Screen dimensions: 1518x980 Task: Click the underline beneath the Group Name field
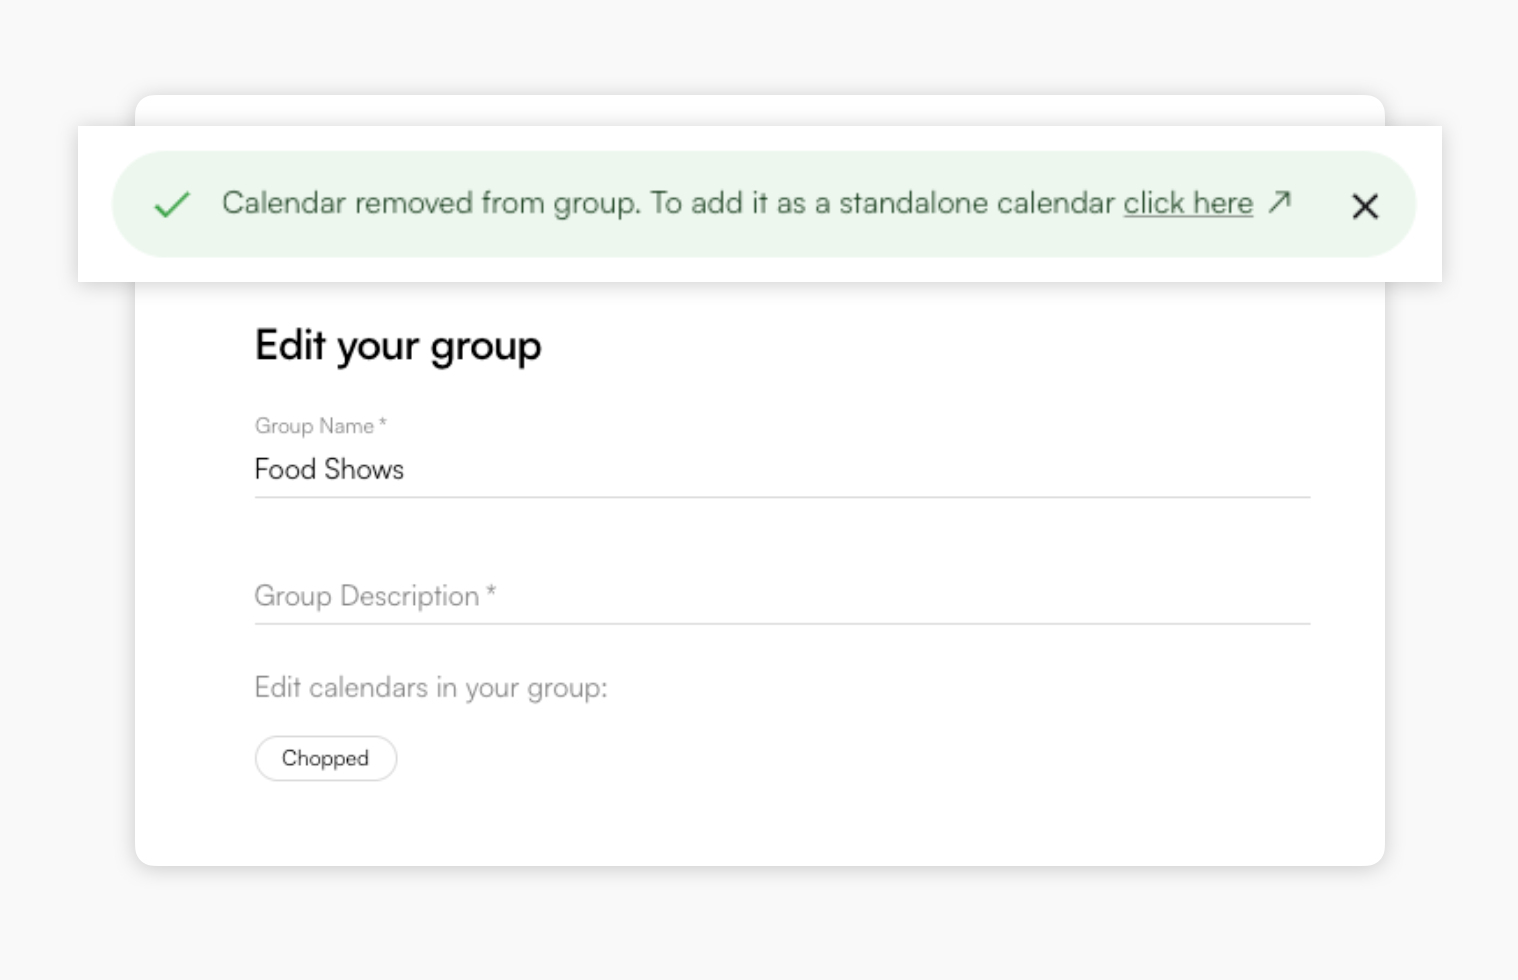[x=780, y=496]
